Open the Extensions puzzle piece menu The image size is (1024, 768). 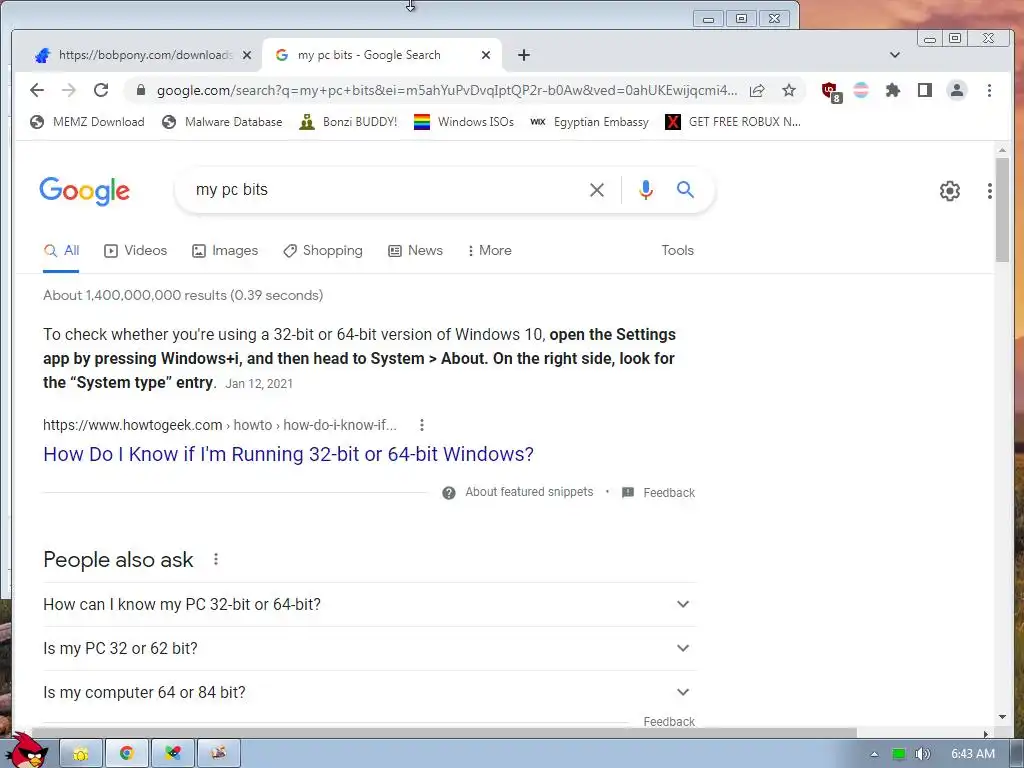(893, 90)
